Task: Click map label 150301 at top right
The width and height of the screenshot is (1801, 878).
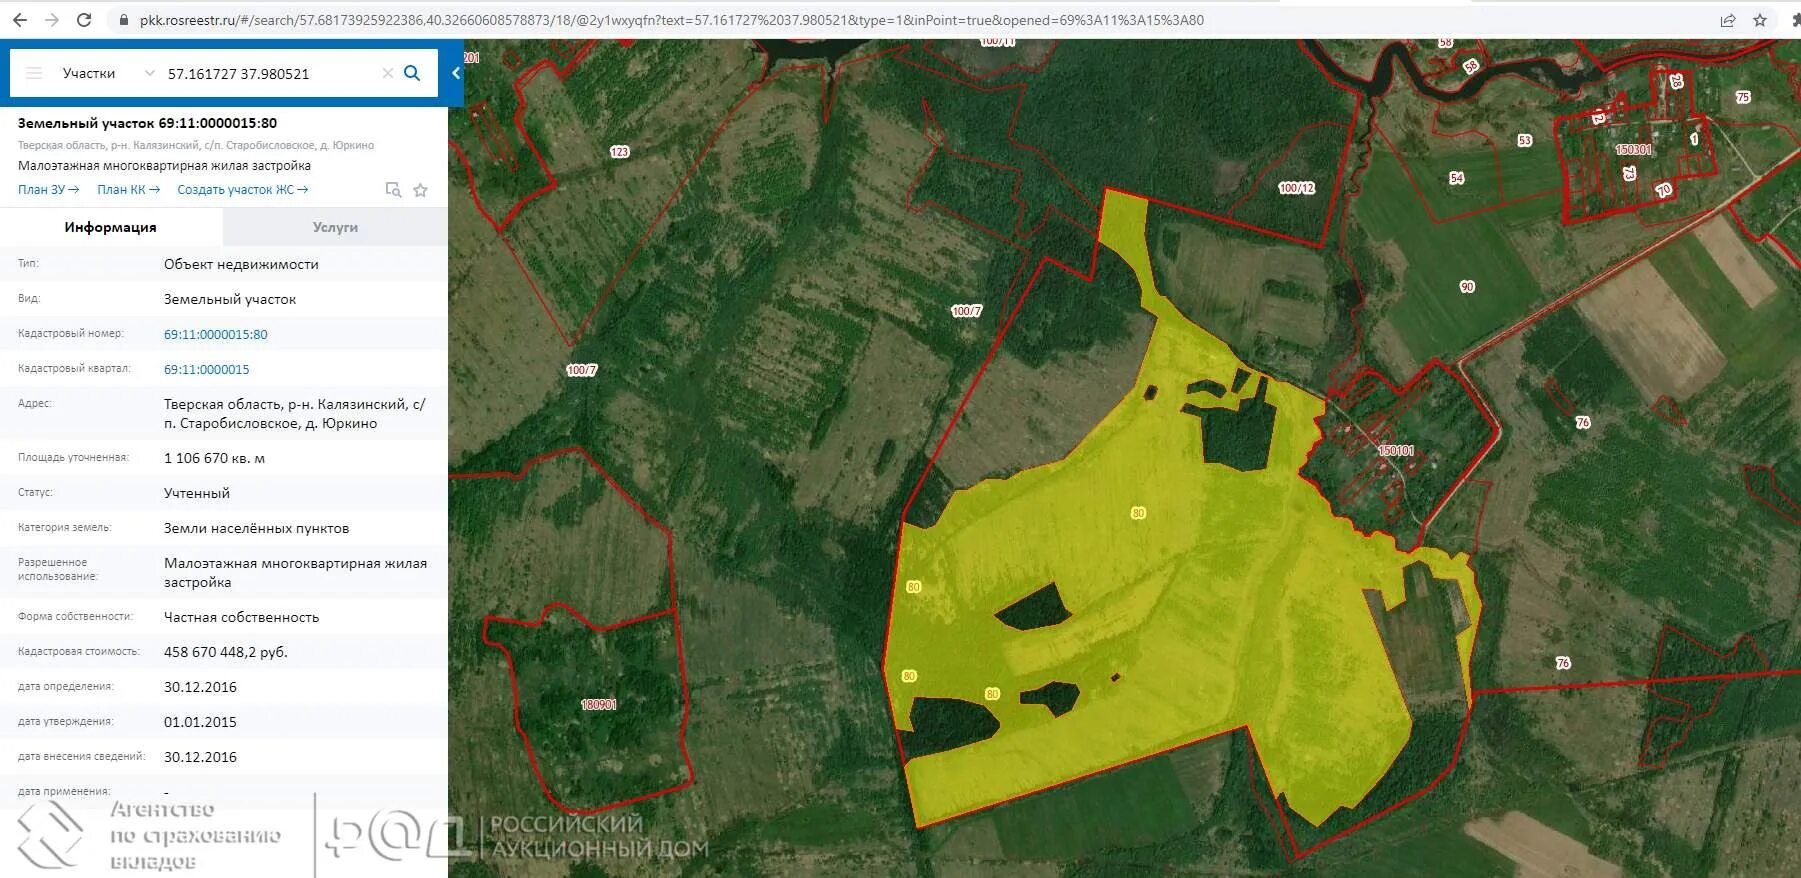Action: click(1633, 150)
